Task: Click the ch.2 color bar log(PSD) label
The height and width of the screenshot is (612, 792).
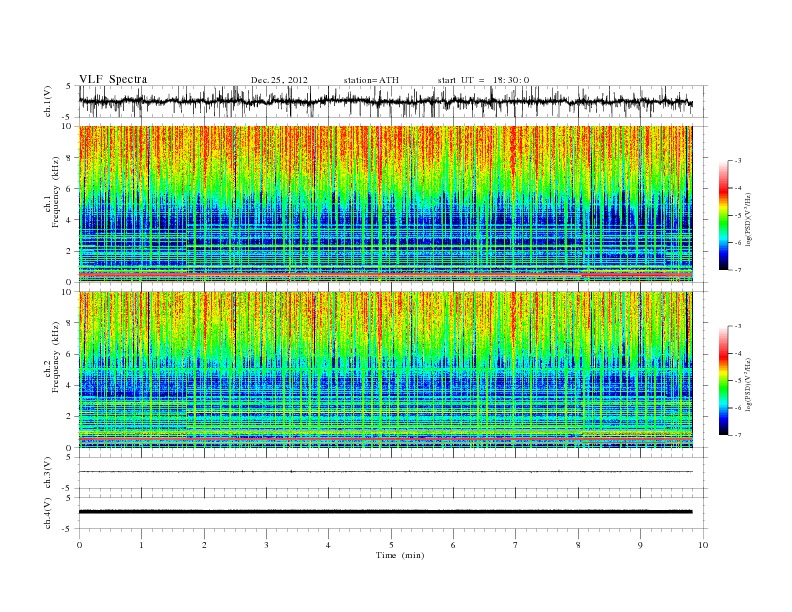Action: coord(749,383)
